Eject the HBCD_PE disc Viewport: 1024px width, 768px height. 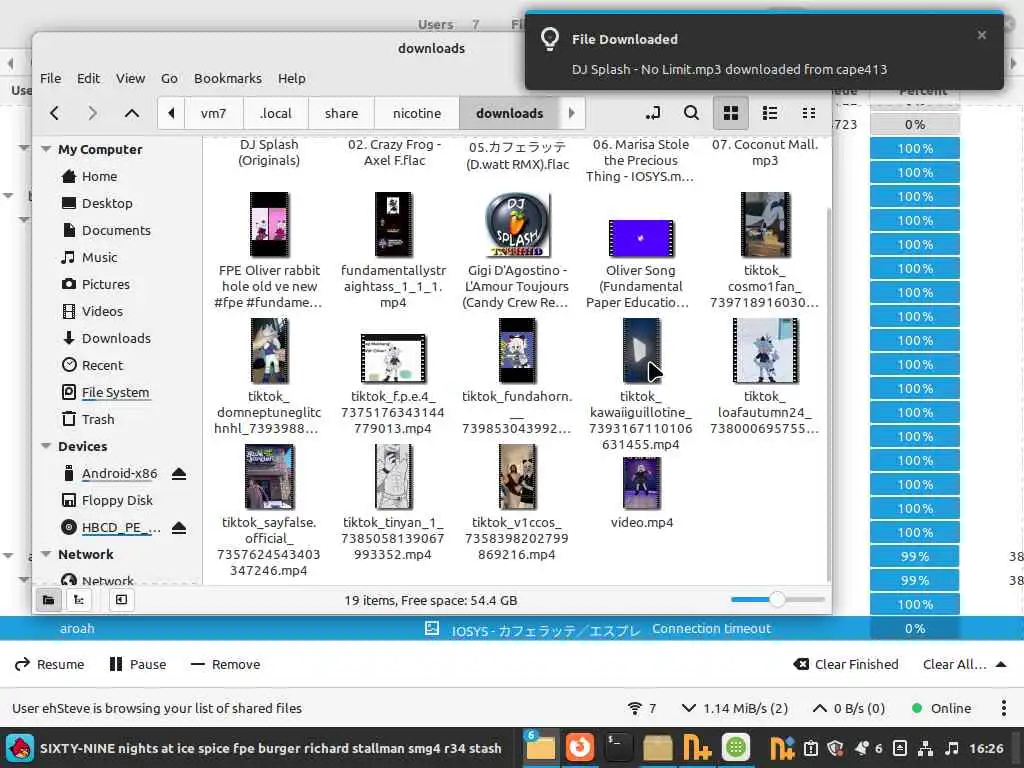click(179, 528)
